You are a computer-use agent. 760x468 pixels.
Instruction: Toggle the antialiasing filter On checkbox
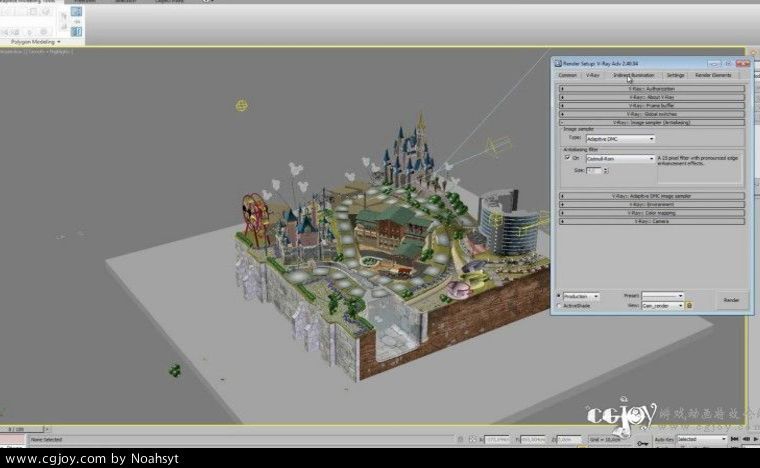point(568,158)
